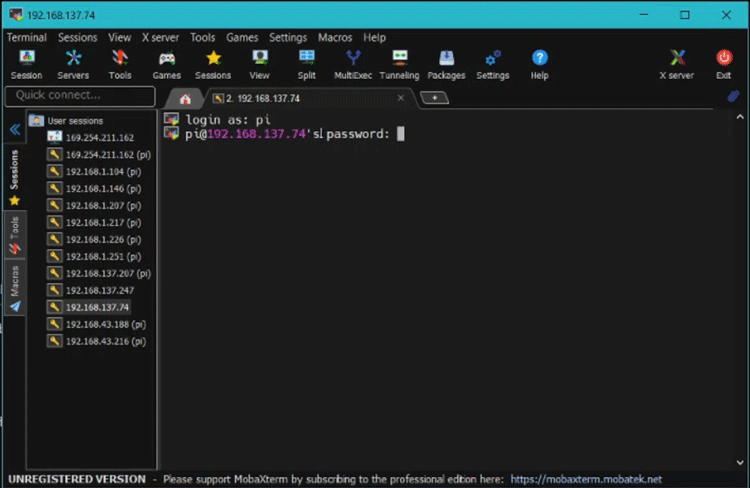Select the 192.168.137.247 session
The height and width of the screenshot is (488, 750).
point(99,290)
